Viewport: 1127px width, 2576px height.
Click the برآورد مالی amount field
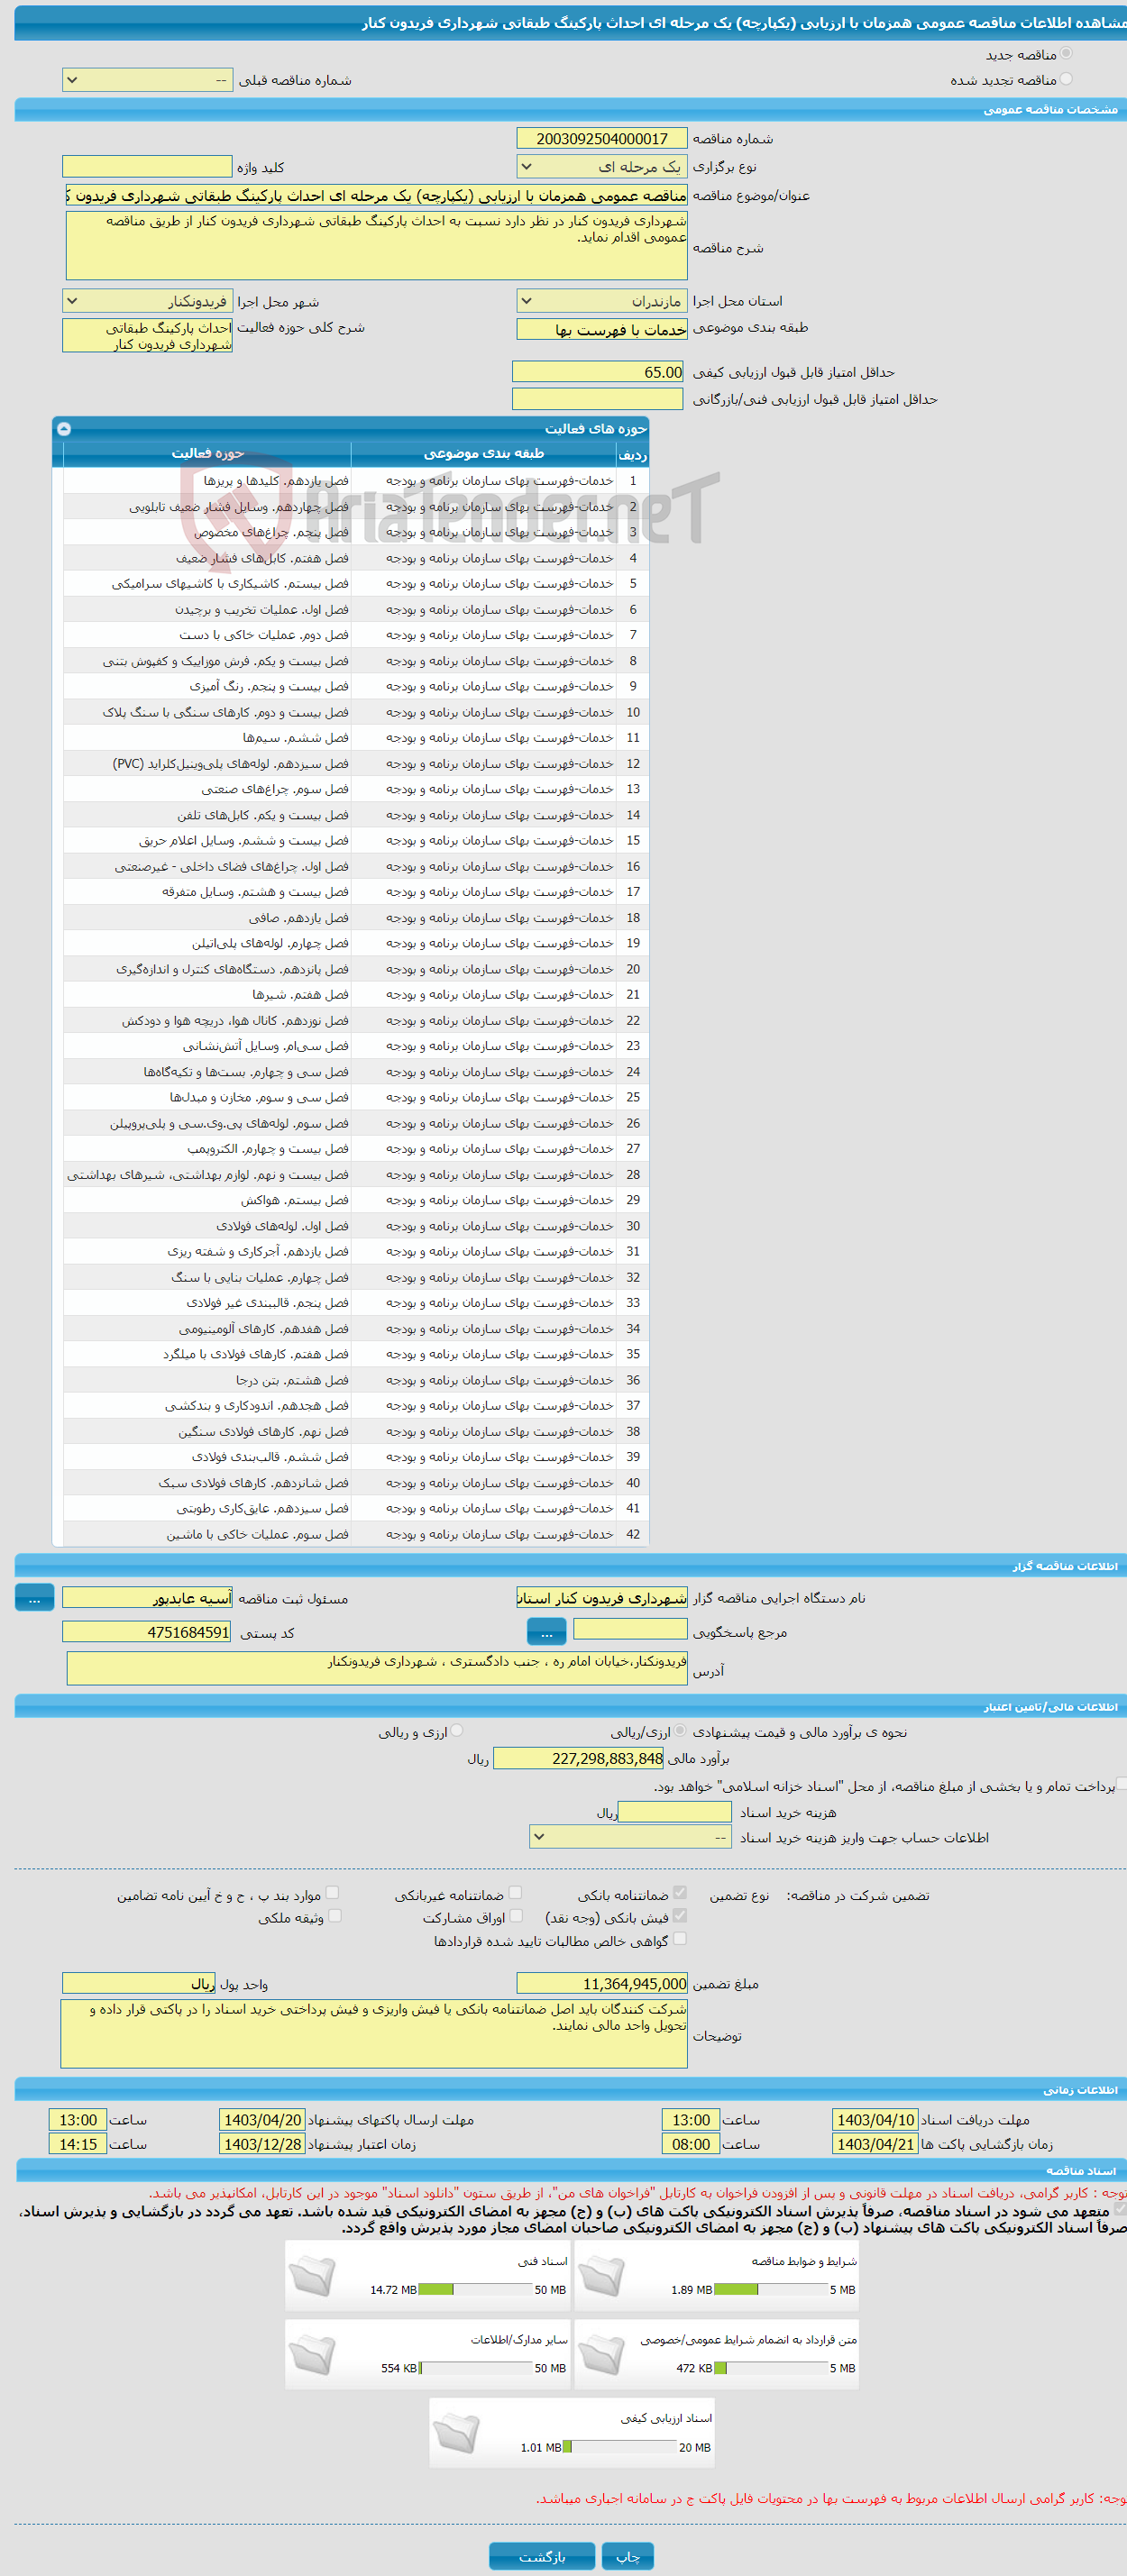tap(579, 1759)
